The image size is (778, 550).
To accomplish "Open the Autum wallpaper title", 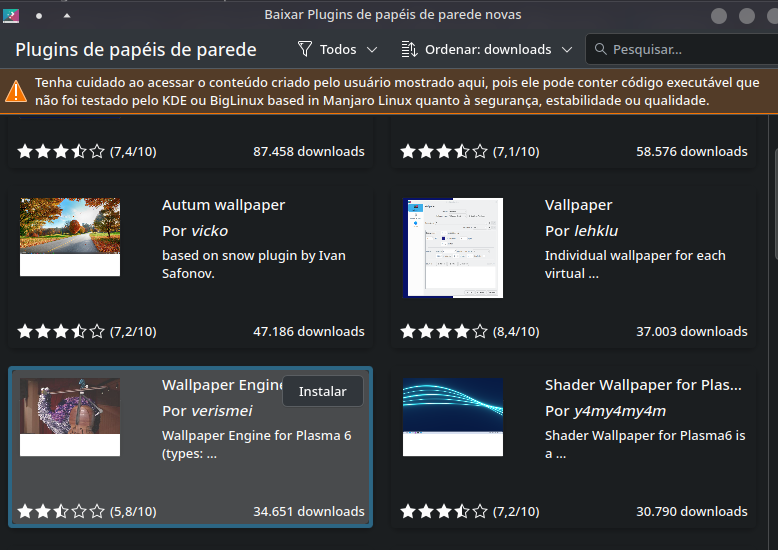I will pos(223,205).
